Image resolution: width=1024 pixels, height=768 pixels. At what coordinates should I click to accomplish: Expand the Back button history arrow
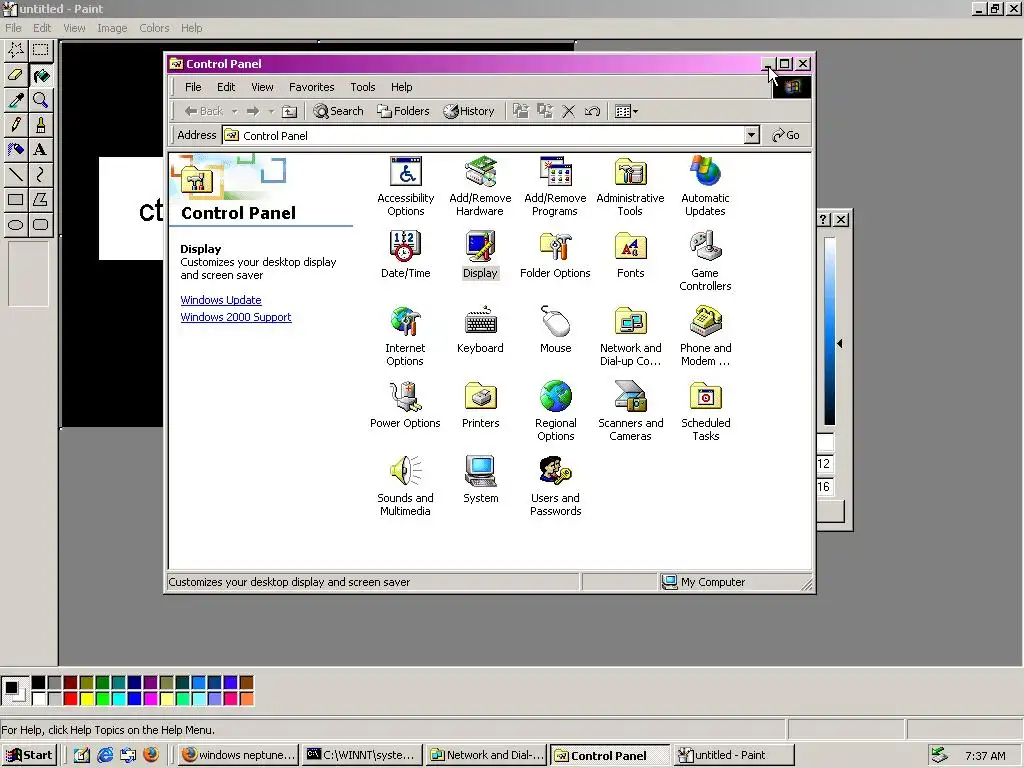(234, 112)
